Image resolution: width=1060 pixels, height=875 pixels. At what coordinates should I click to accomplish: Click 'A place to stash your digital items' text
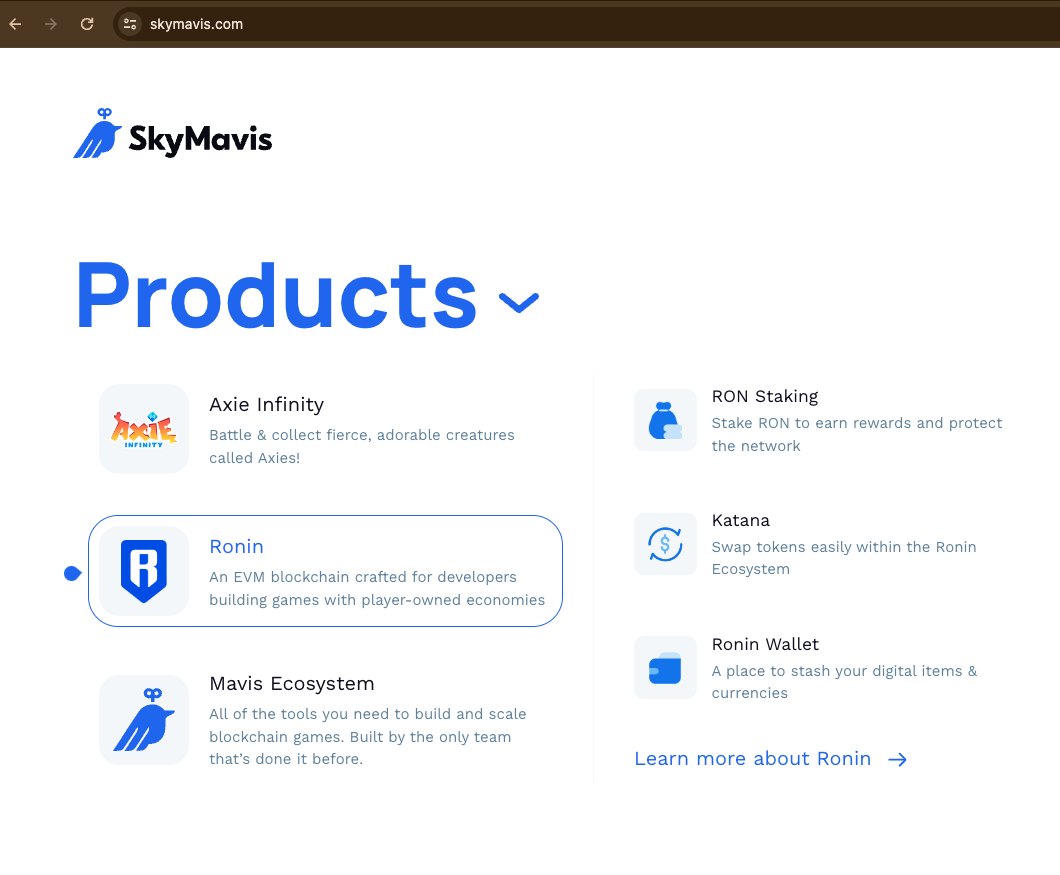[844, 682]
